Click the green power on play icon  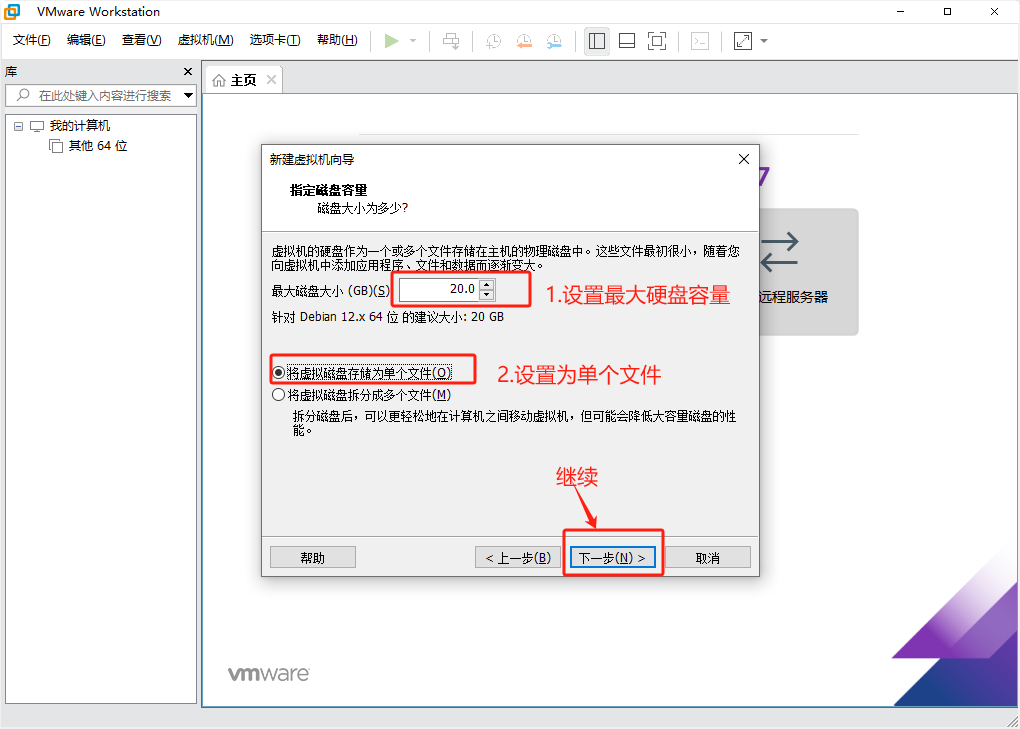click(x=391, y=41)
